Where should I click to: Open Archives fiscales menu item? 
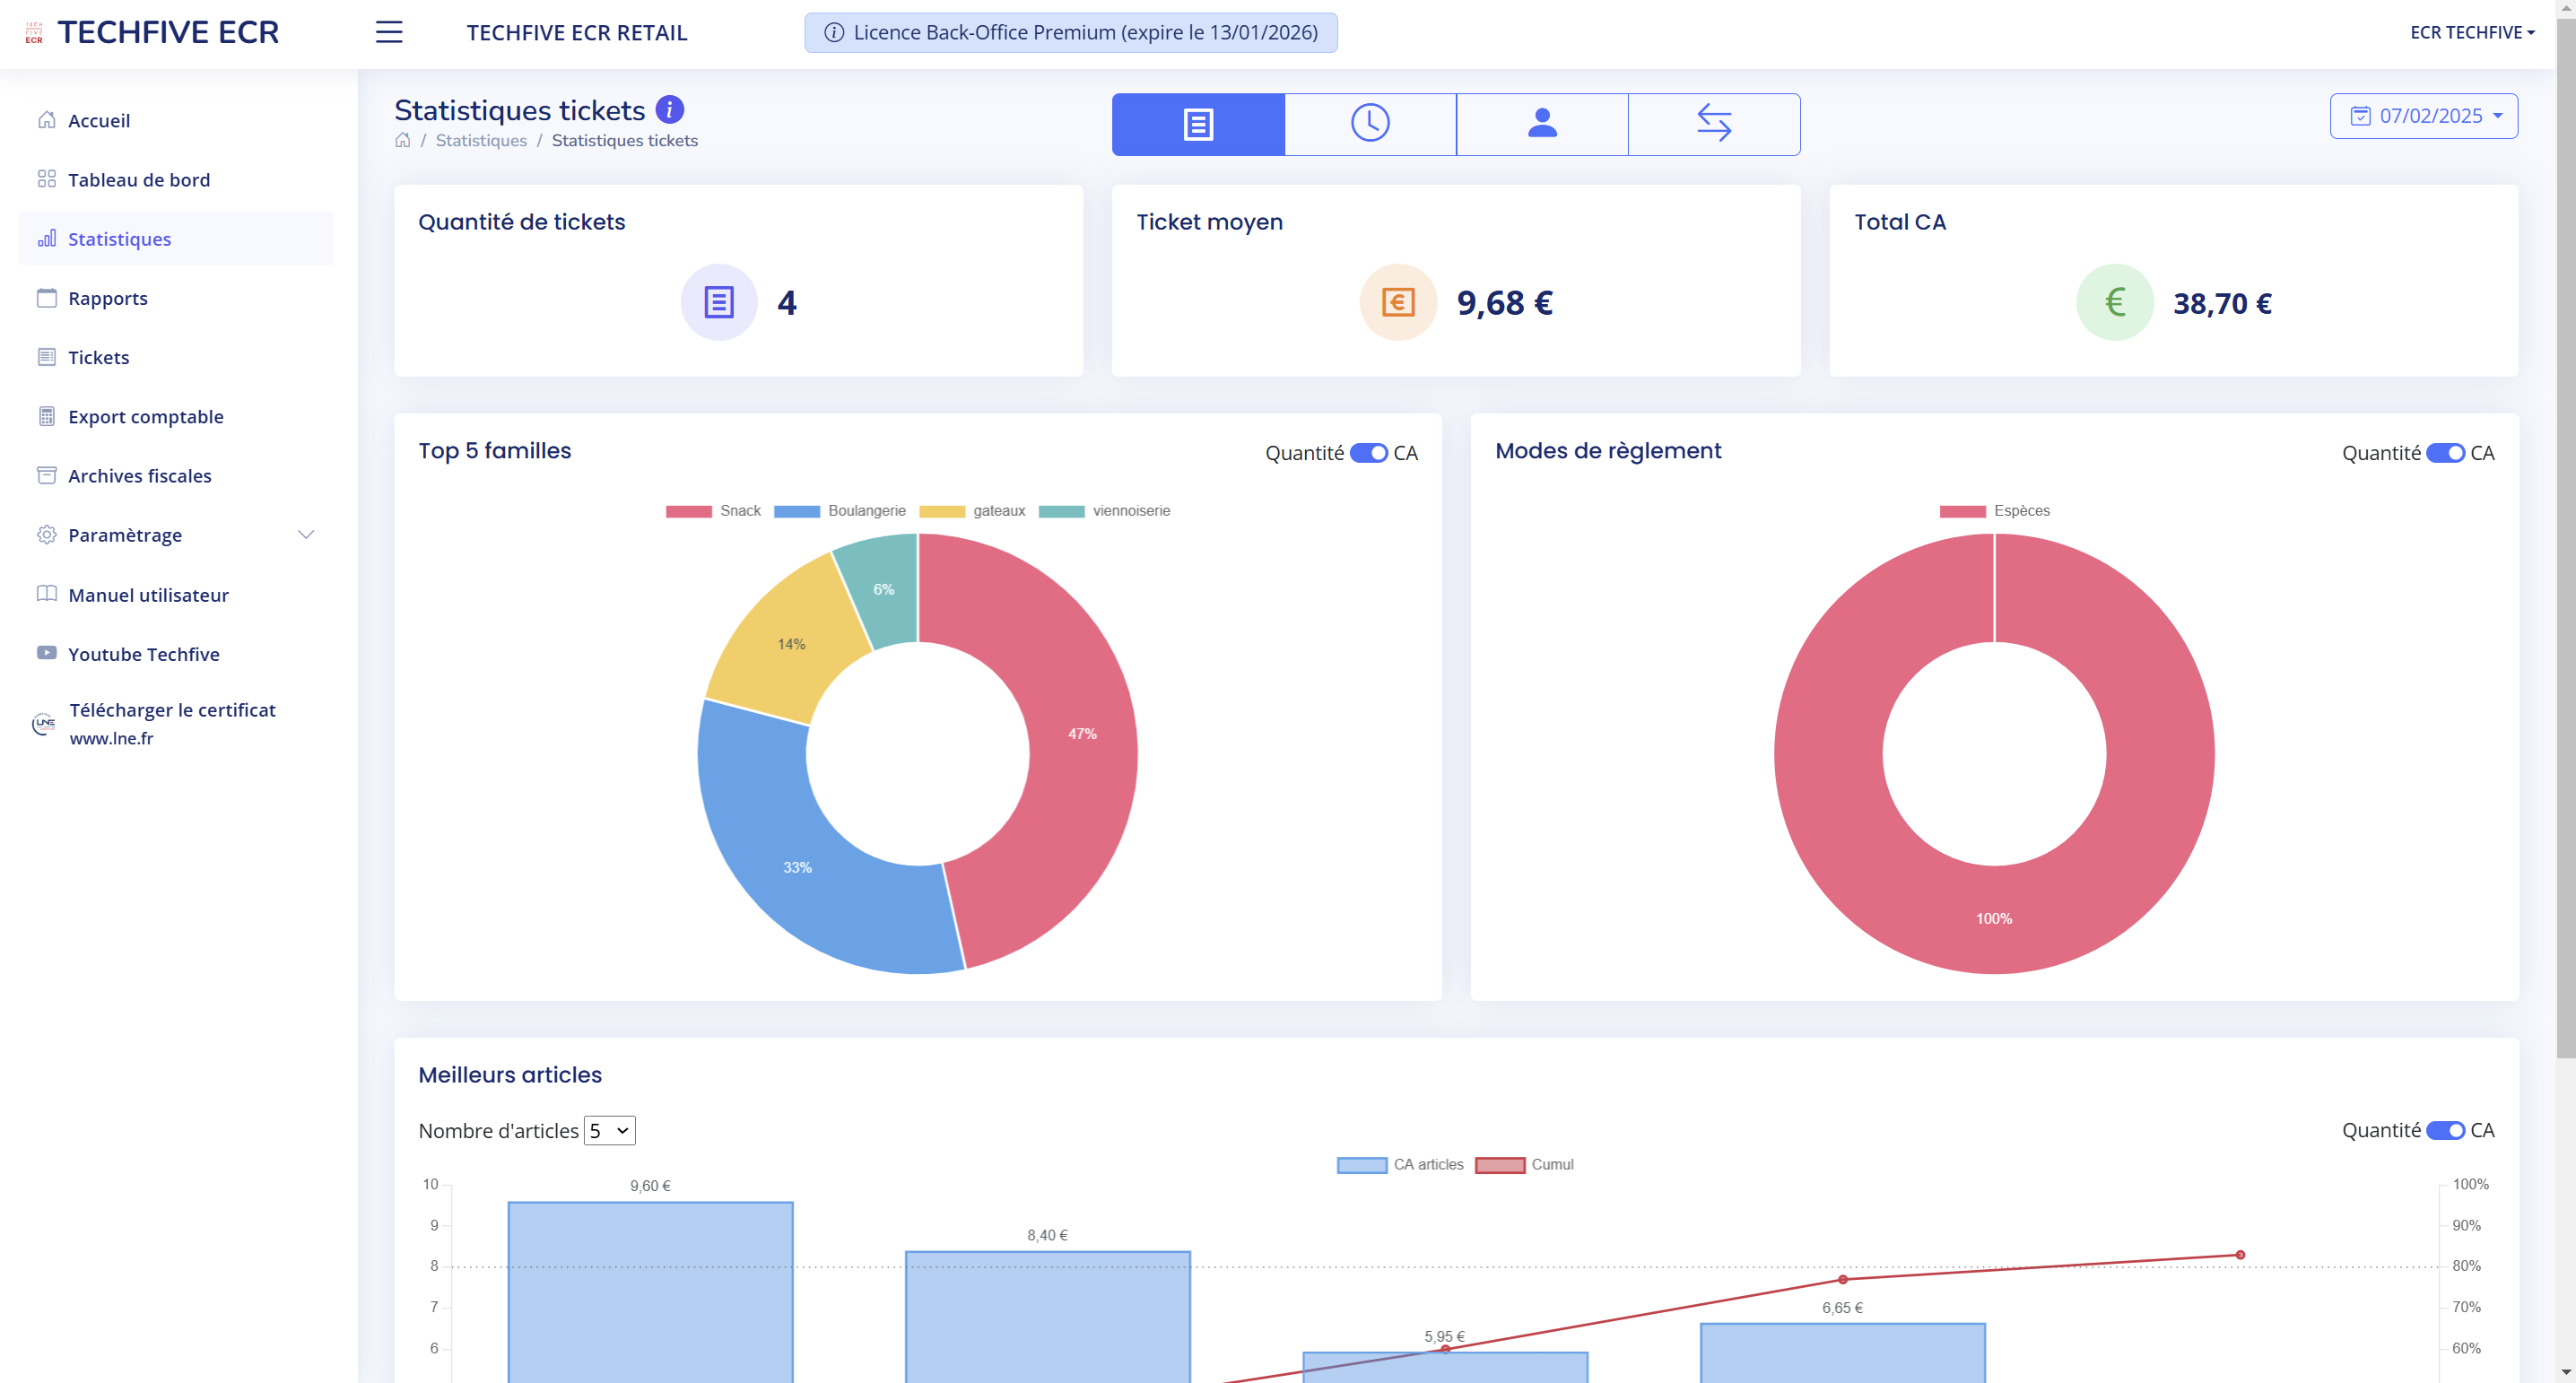tap(175, 475)
